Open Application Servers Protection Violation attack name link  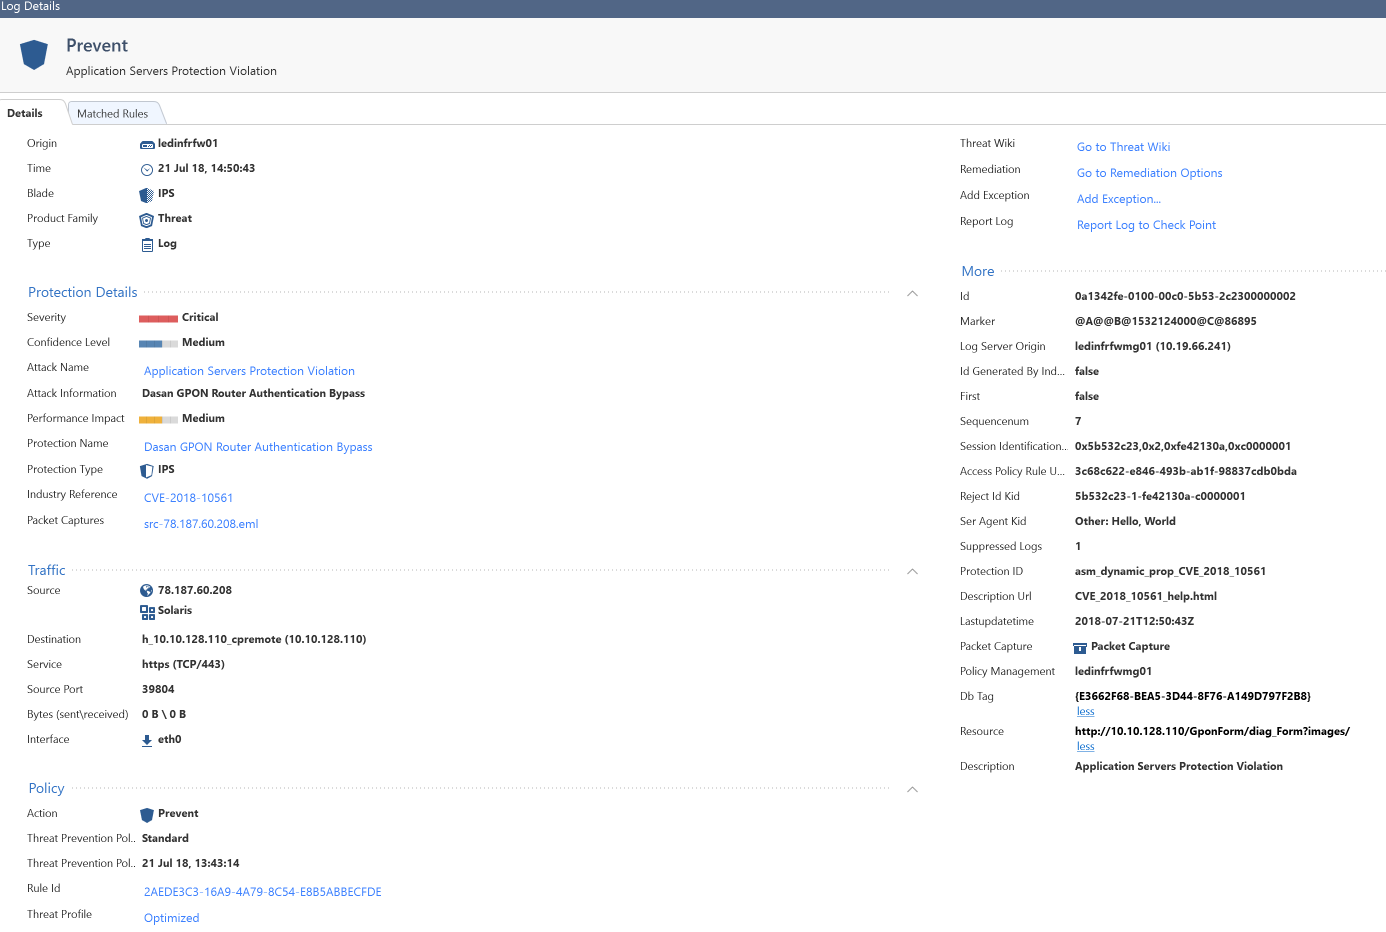click(x=249, y=371)
